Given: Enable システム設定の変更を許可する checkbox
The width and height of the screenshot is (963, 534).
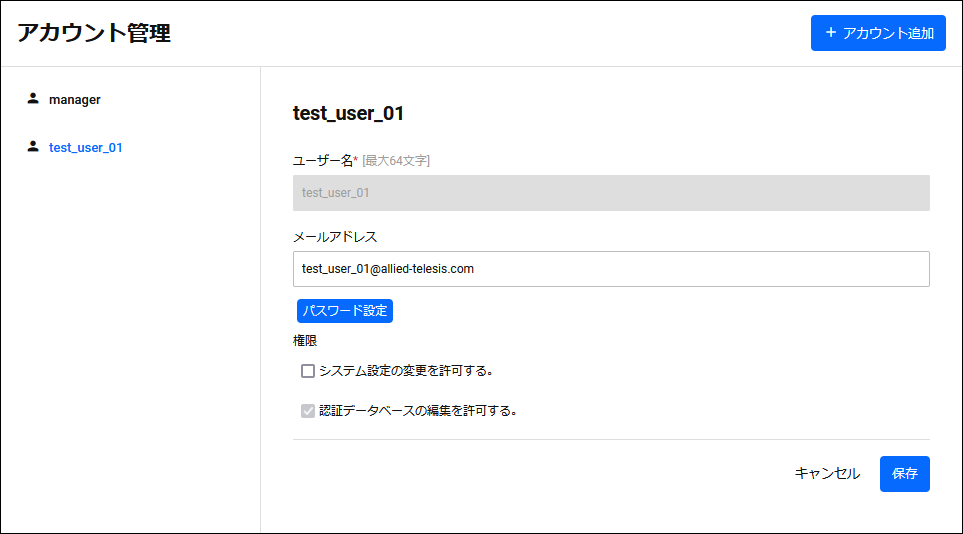Looking at the screenshot, I should 308,371.
